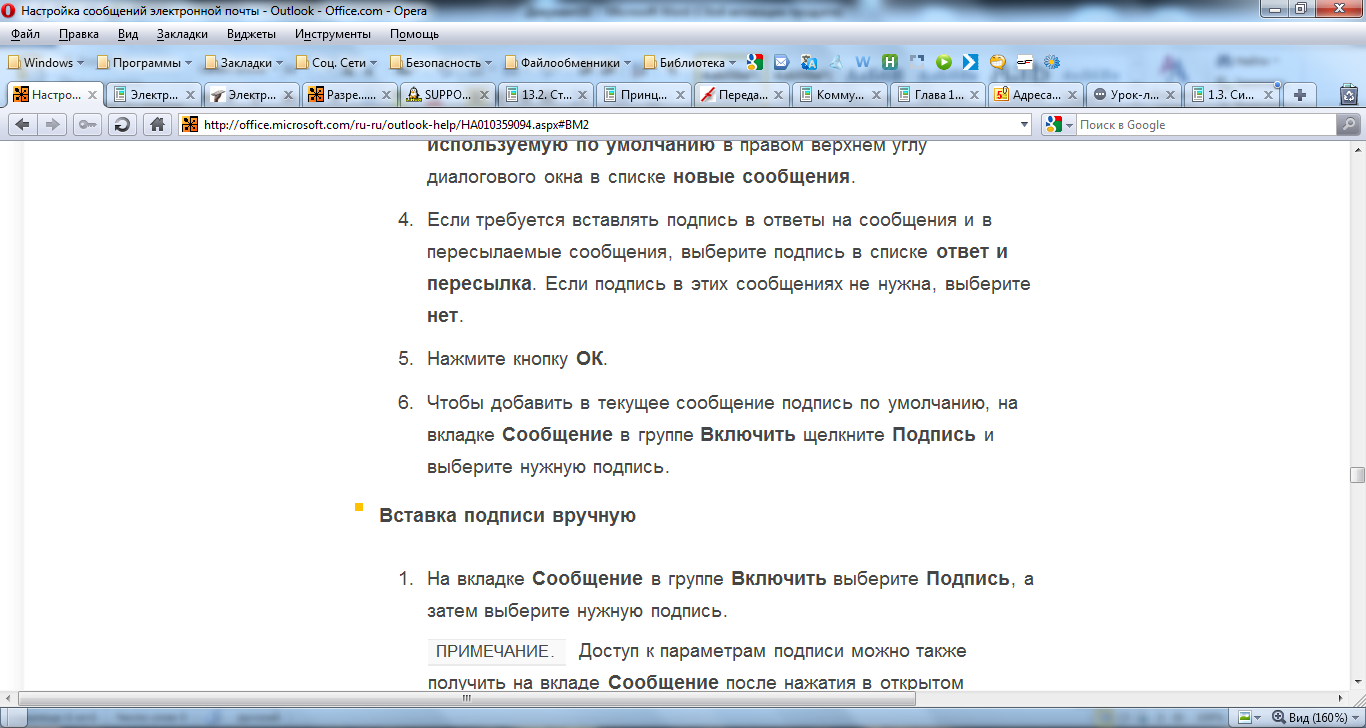
Task: Reload the current page
Action: click(x=122, y=125)
